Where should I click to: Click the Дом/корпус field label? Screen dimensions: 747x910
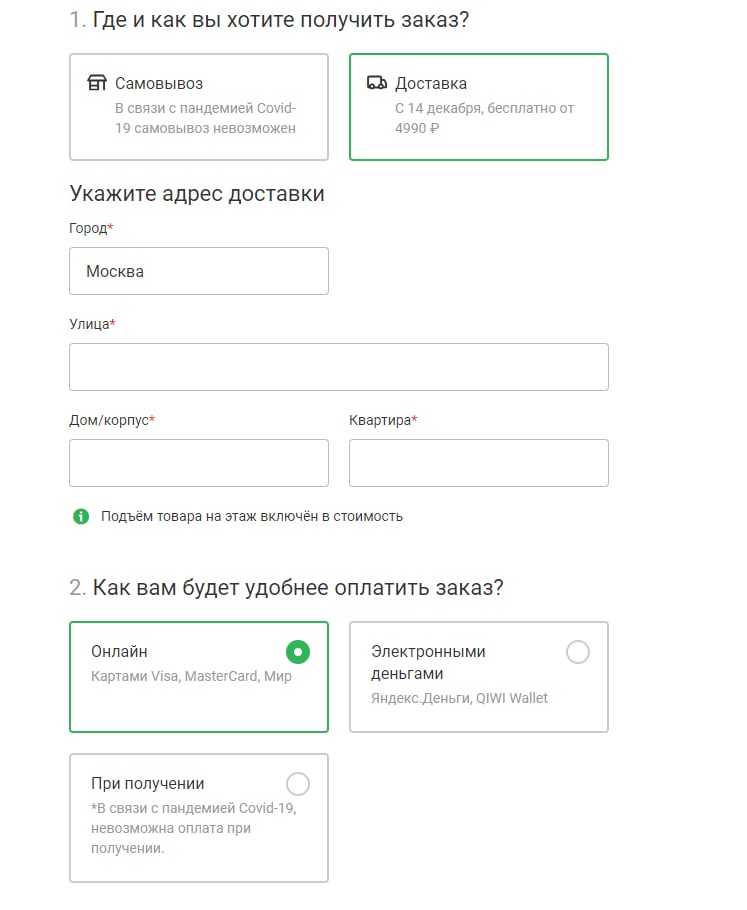(x=110, y=420)
